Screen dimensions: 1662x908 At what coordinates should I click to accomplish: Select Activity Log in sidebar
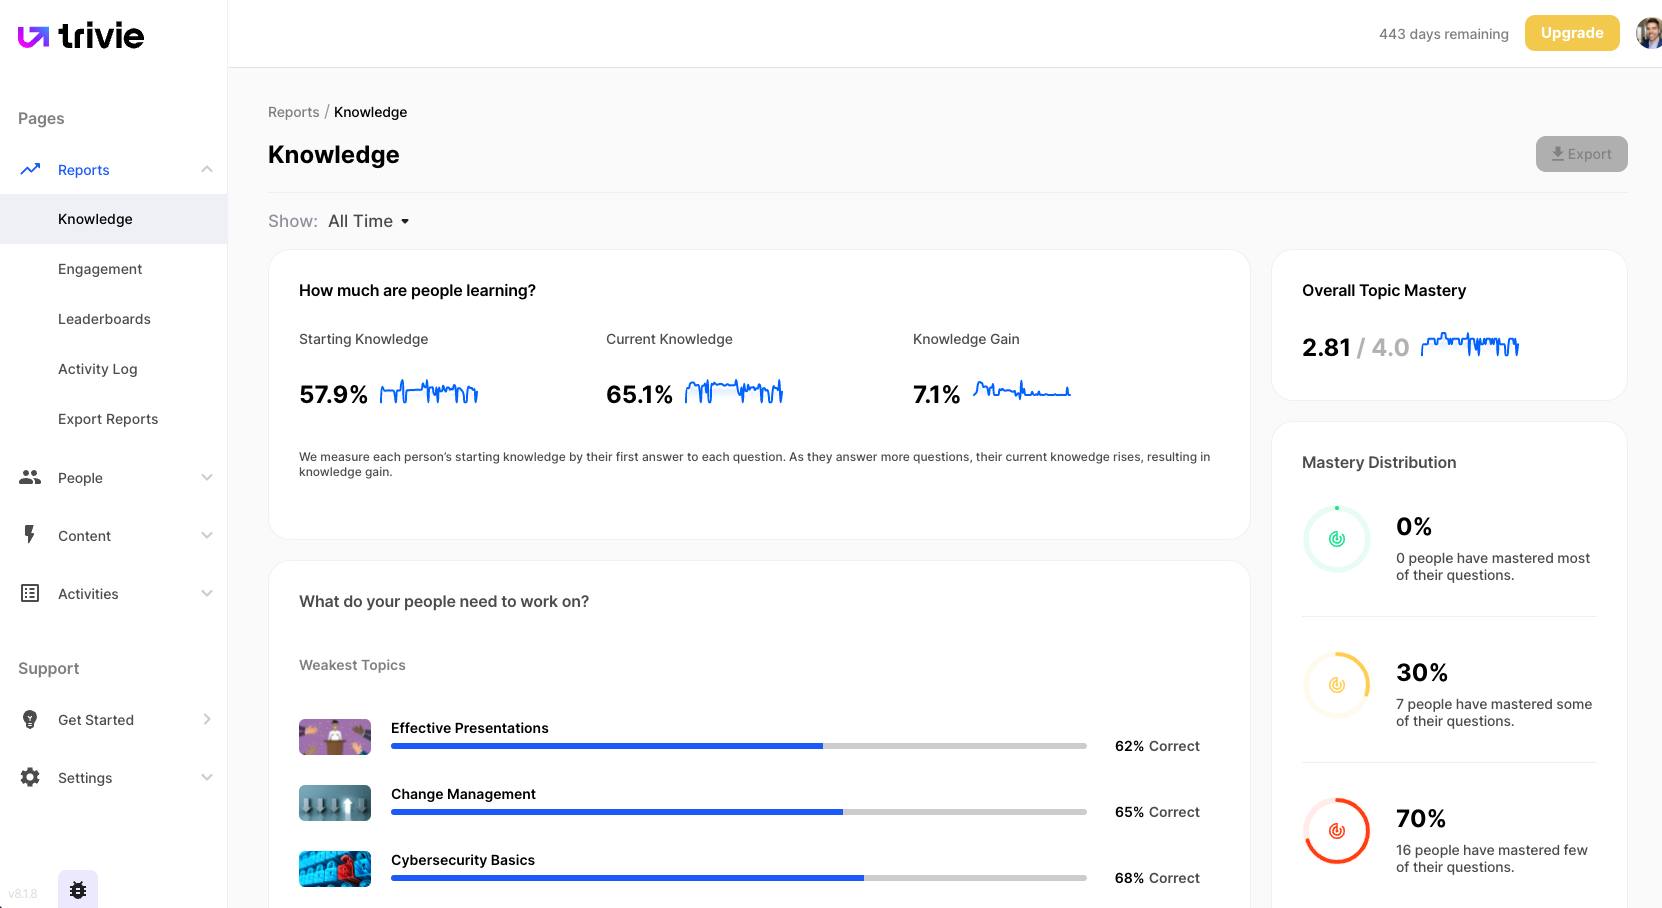click(x=98, y=369)
